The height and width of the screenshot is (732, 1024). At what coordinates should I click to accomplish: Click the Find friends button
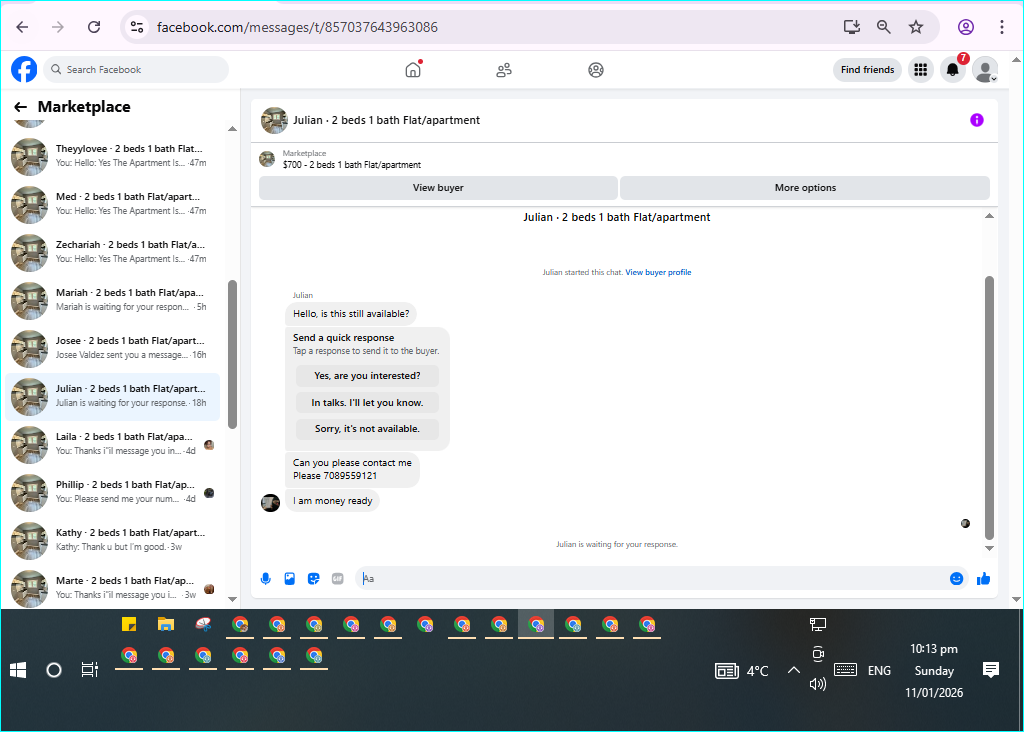[x=867, y=69]
